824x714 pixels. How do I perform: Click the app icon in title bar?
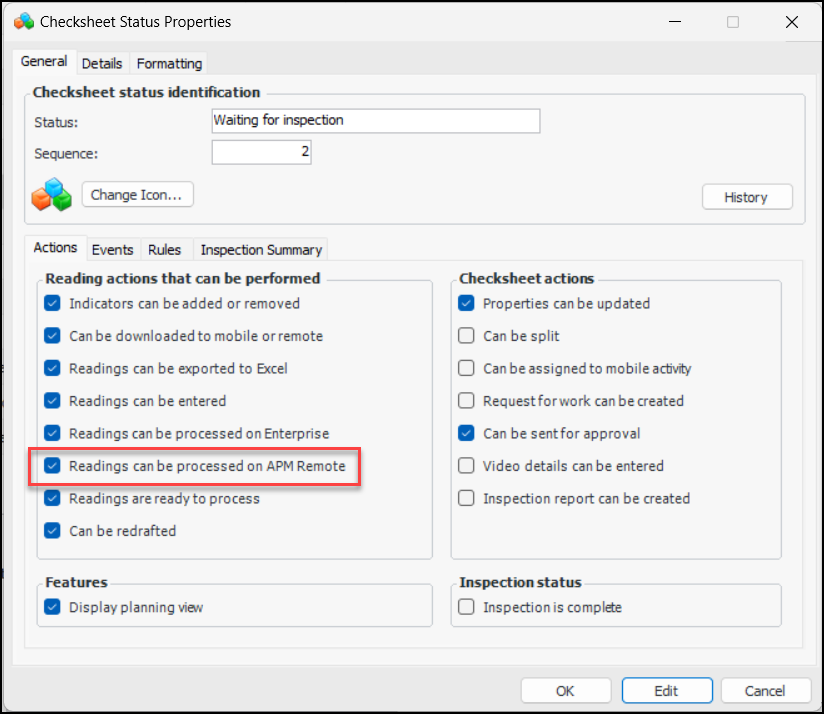(24, 21)
